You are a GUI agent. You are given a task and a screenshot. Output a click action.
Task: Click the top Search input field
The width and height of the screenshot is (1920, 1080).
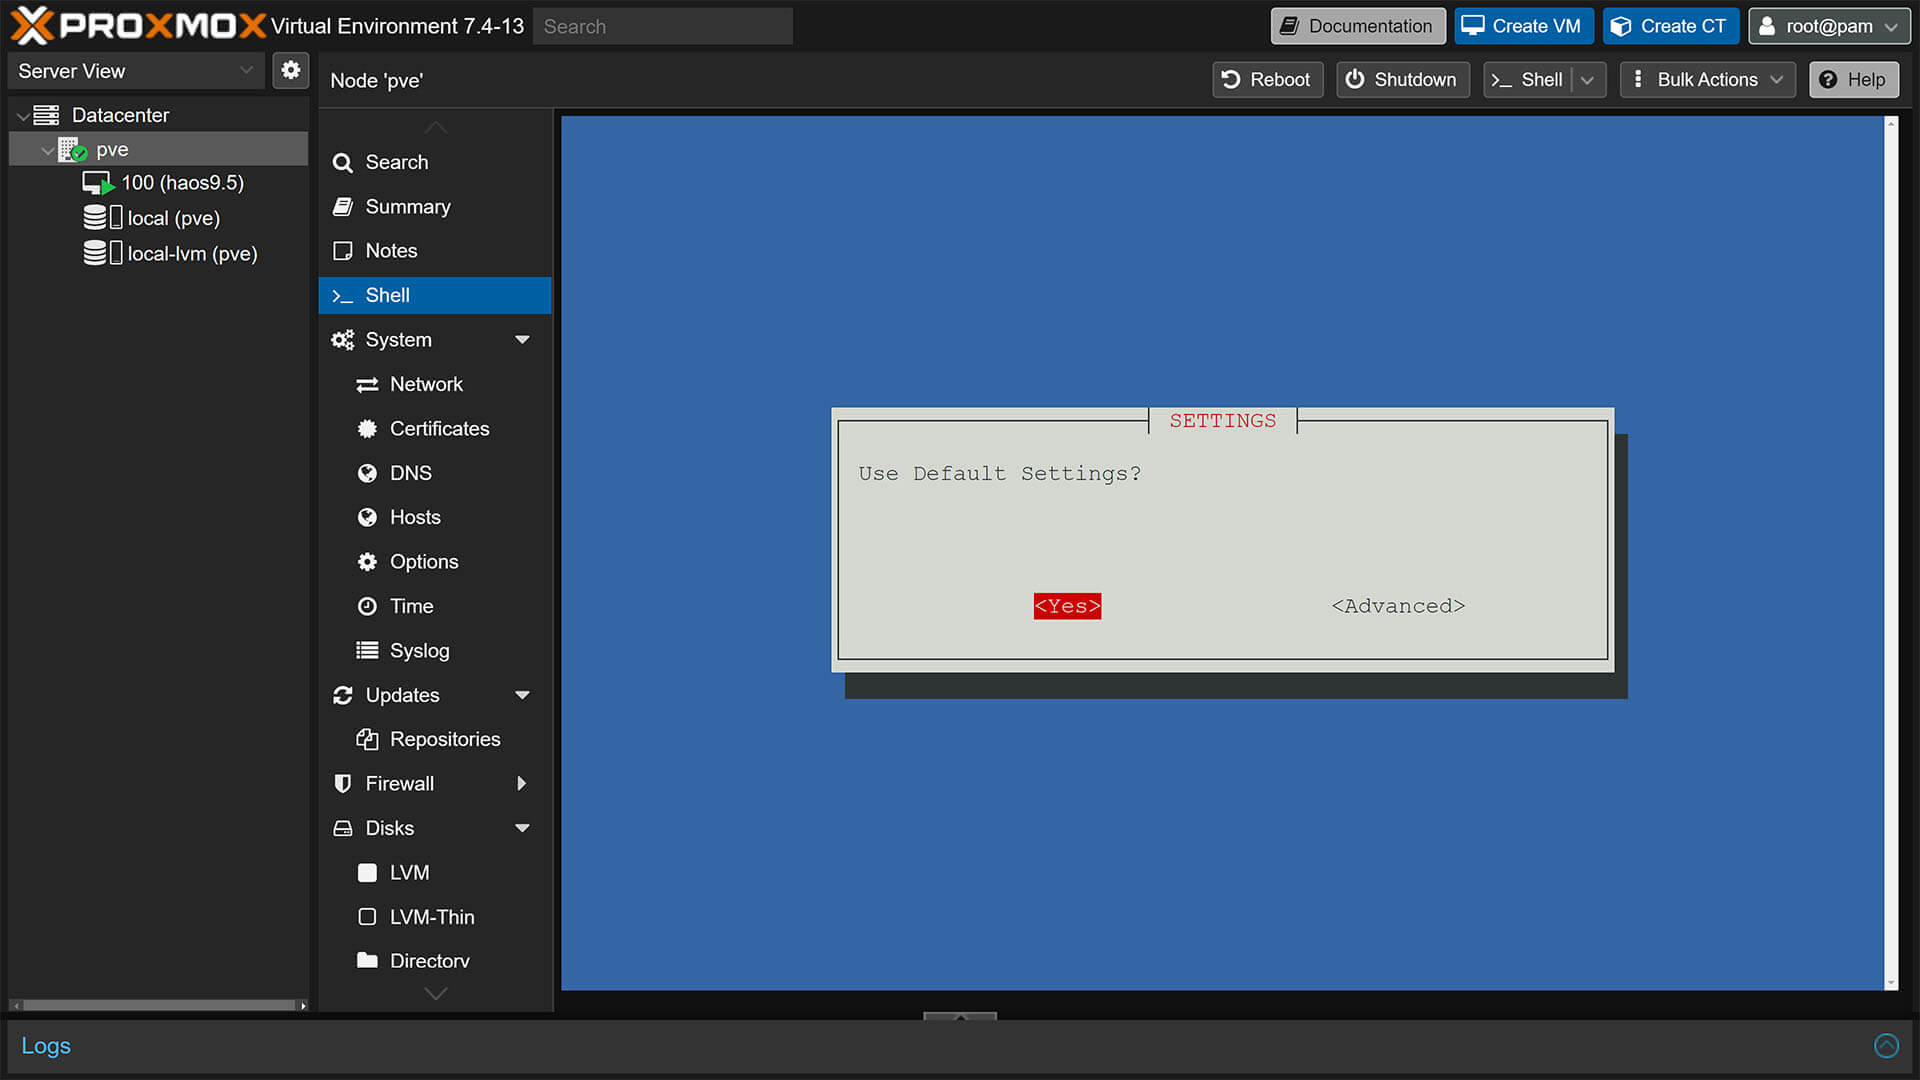coord(662,27)
